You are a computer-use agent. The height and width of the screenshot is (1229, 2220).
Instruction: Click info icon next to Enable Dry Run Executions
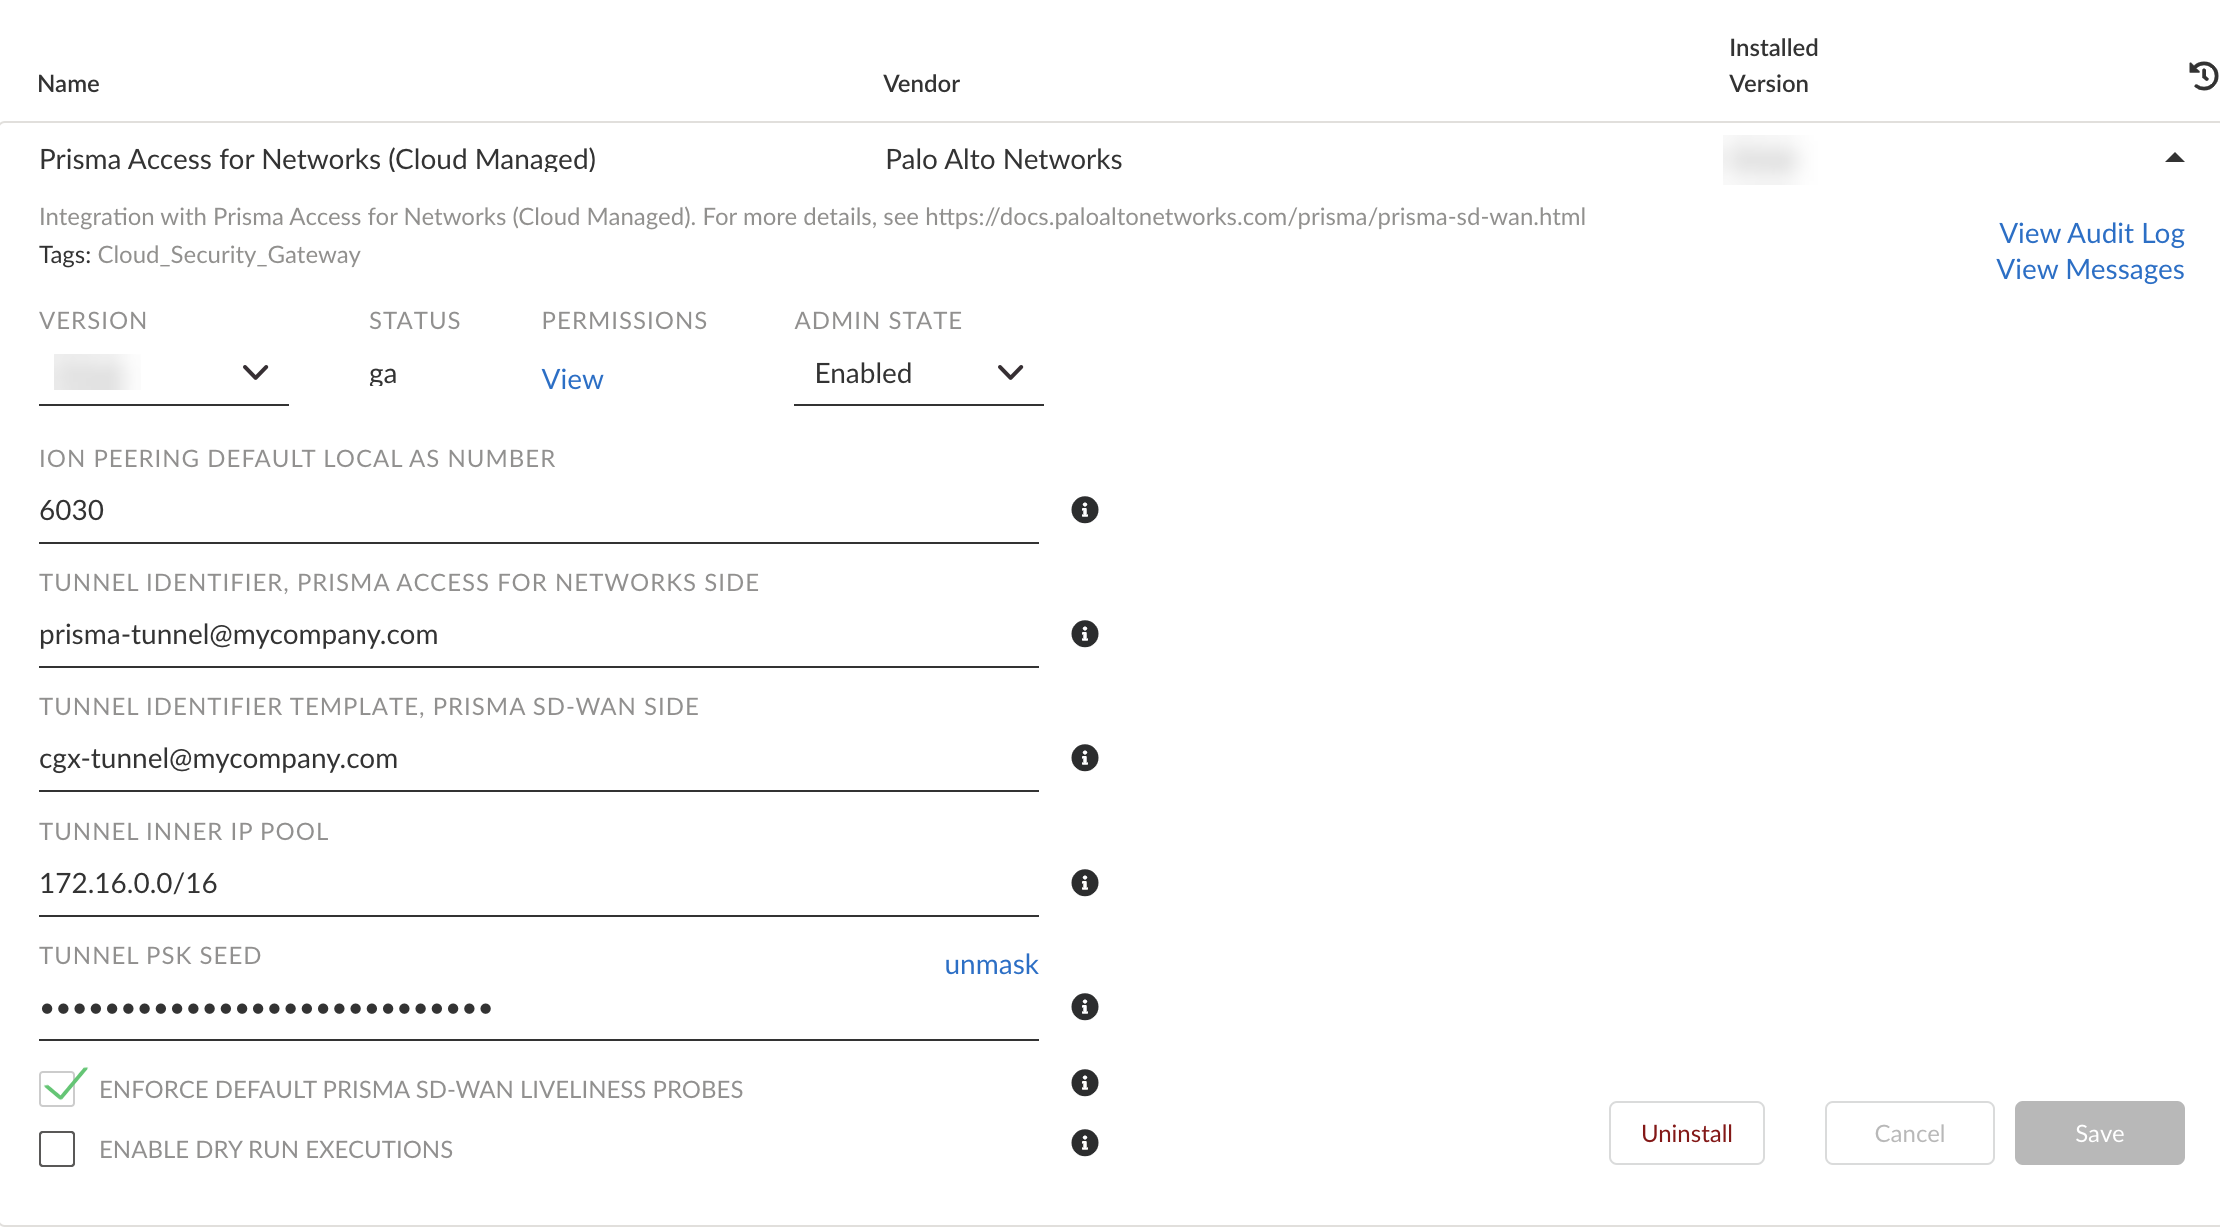(x=1084, y=1143)
